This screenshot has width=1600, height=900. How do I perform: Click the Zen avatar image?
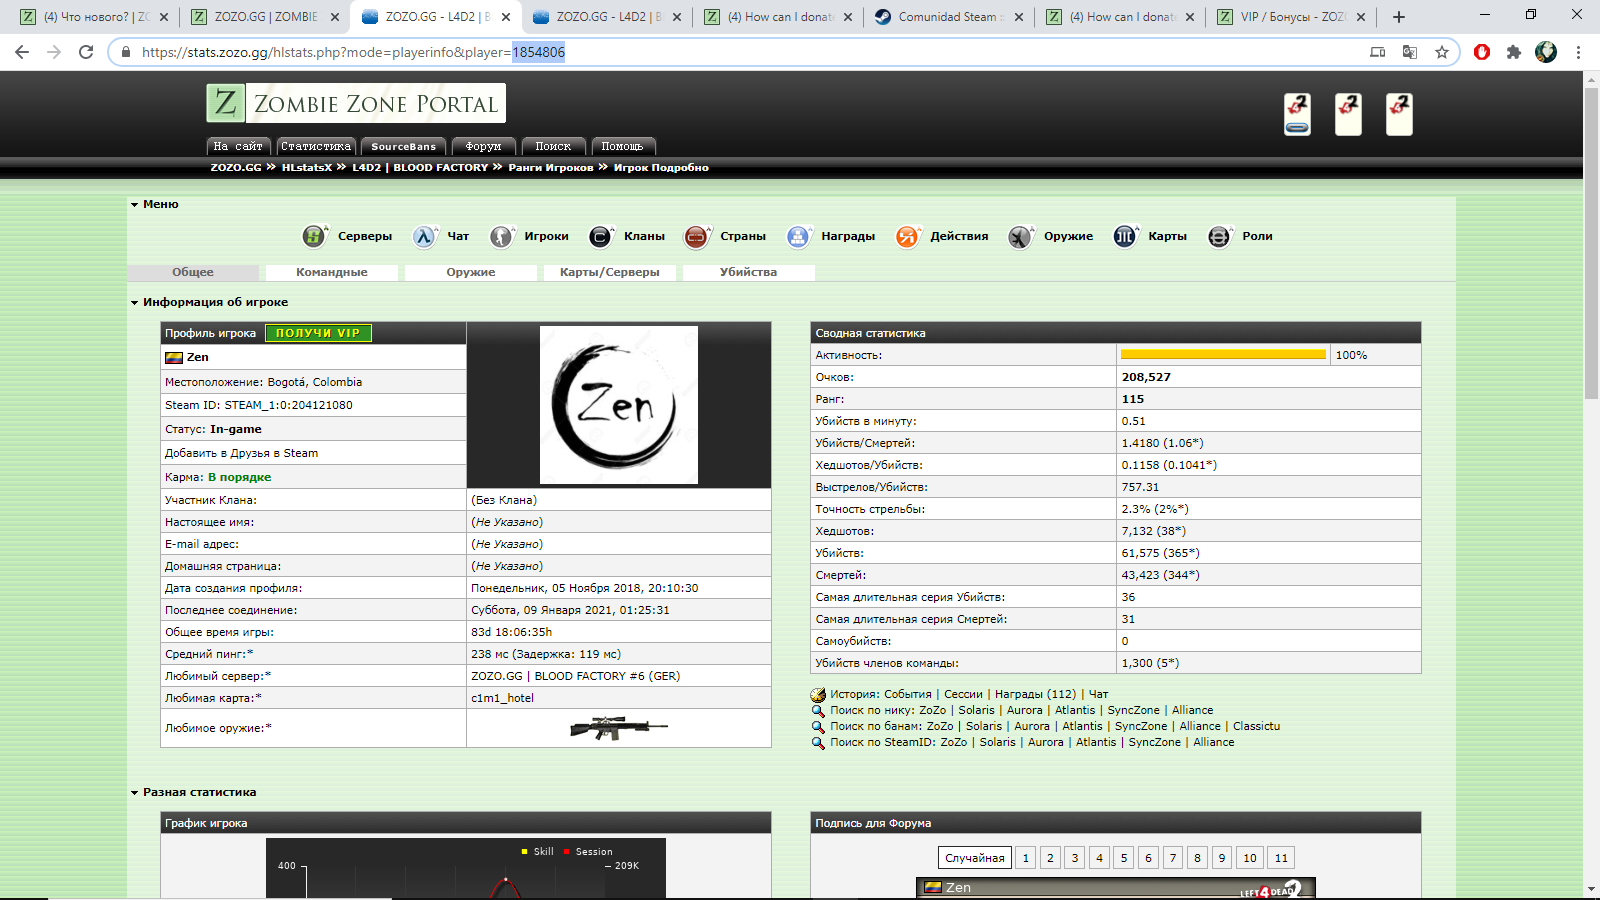tap(619, 405)
